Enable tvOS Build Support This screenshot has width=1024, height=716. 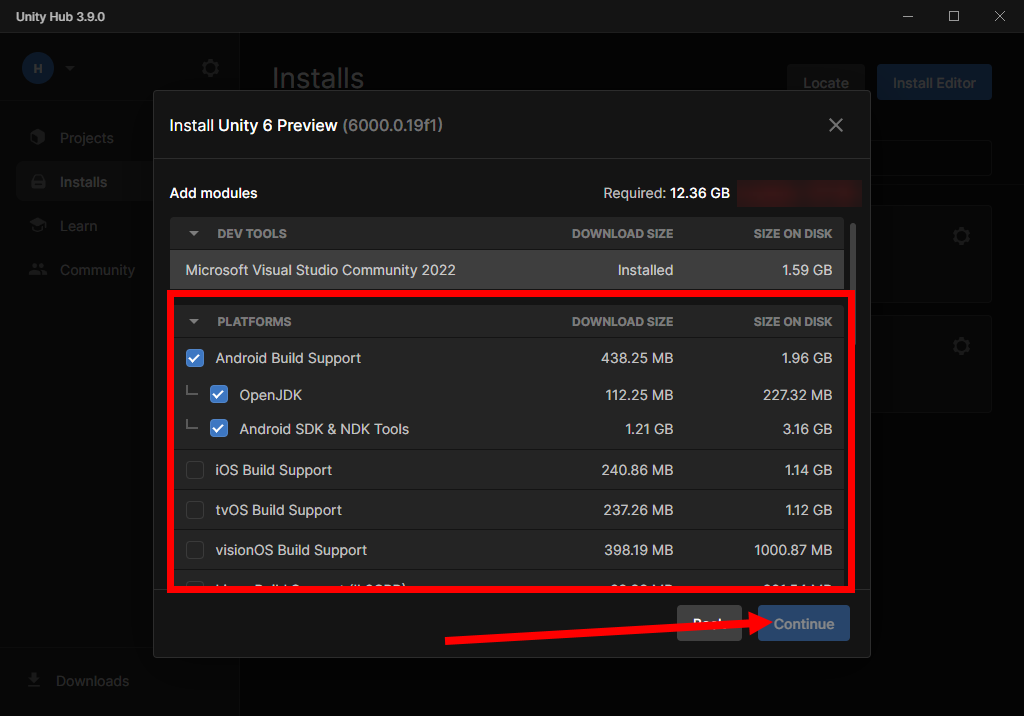point(195,510)
